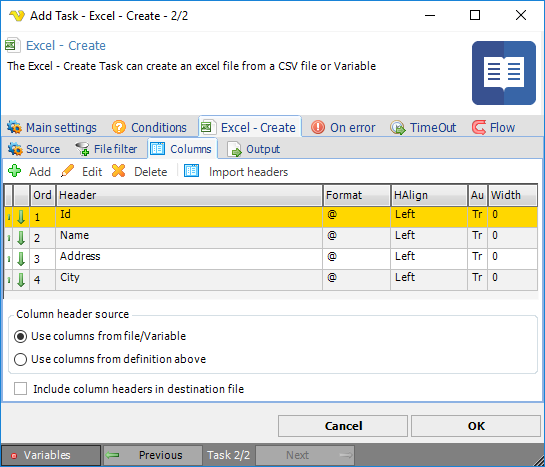
Task: Click the Edit pencil icon
Action: [67, 171]
